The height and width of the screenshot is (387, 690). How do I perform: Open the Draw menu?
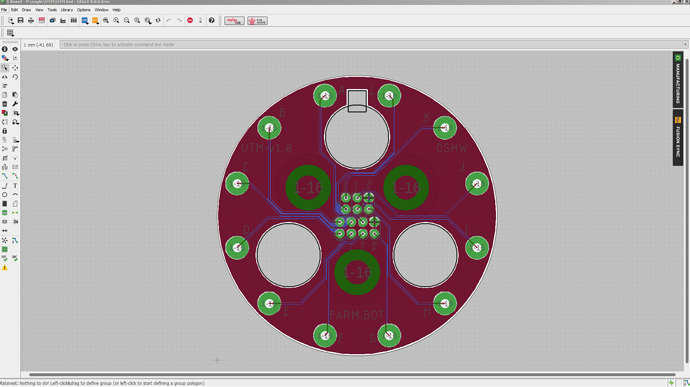[x=26, y=10]
